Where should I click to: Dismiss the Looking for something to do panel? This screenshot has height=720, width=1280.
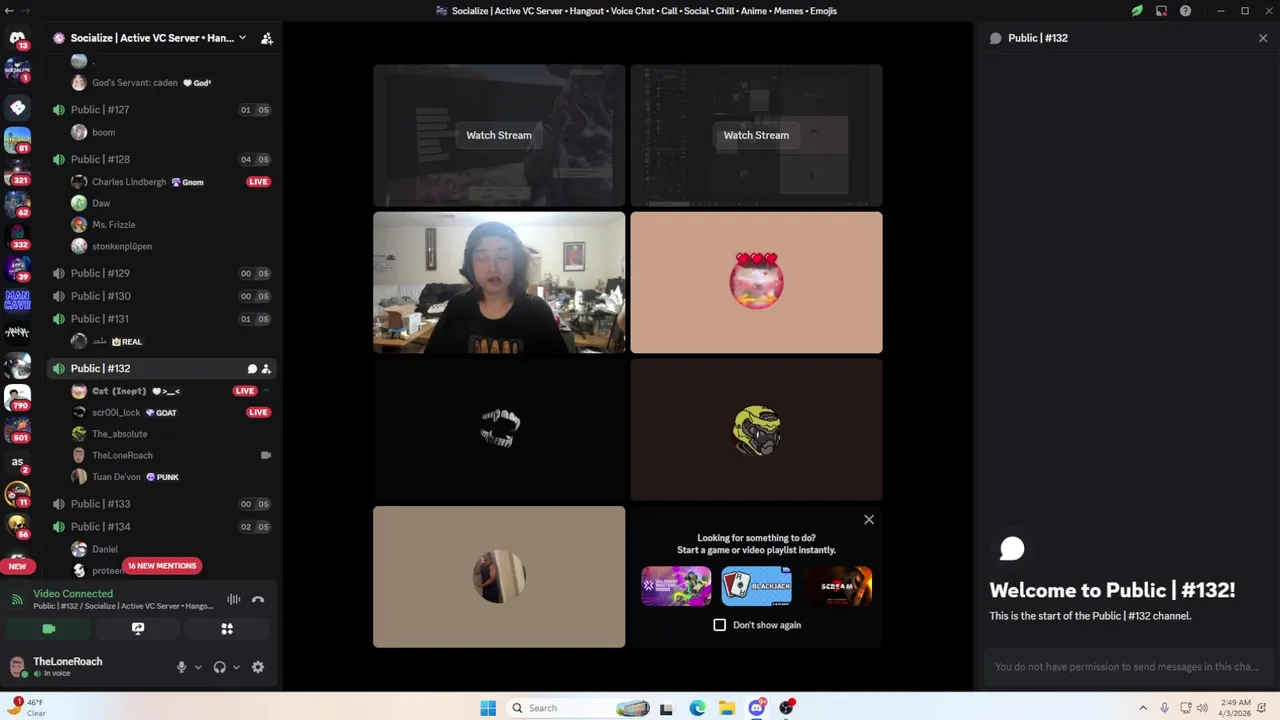coord(868,520)
